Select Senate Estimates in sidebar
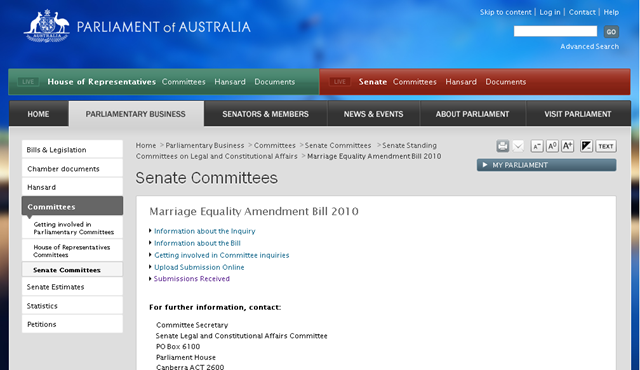Screen dimensions: 640x370 click(72, 287)
